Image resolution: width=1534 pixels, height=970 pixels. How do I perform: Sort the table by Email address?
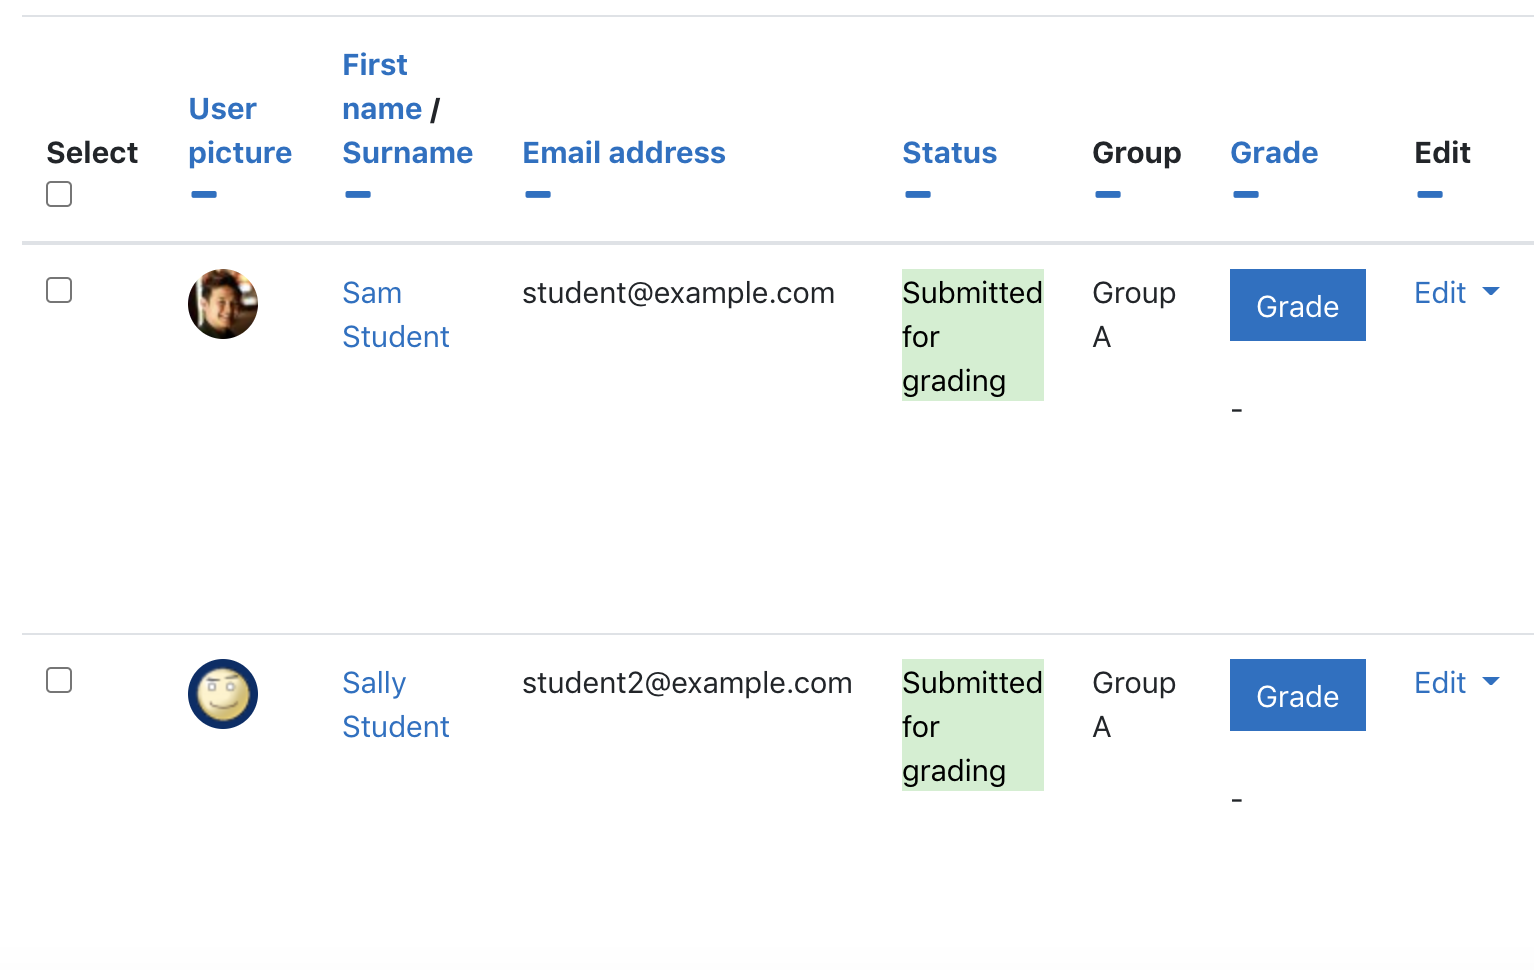[x=624, y=153]
